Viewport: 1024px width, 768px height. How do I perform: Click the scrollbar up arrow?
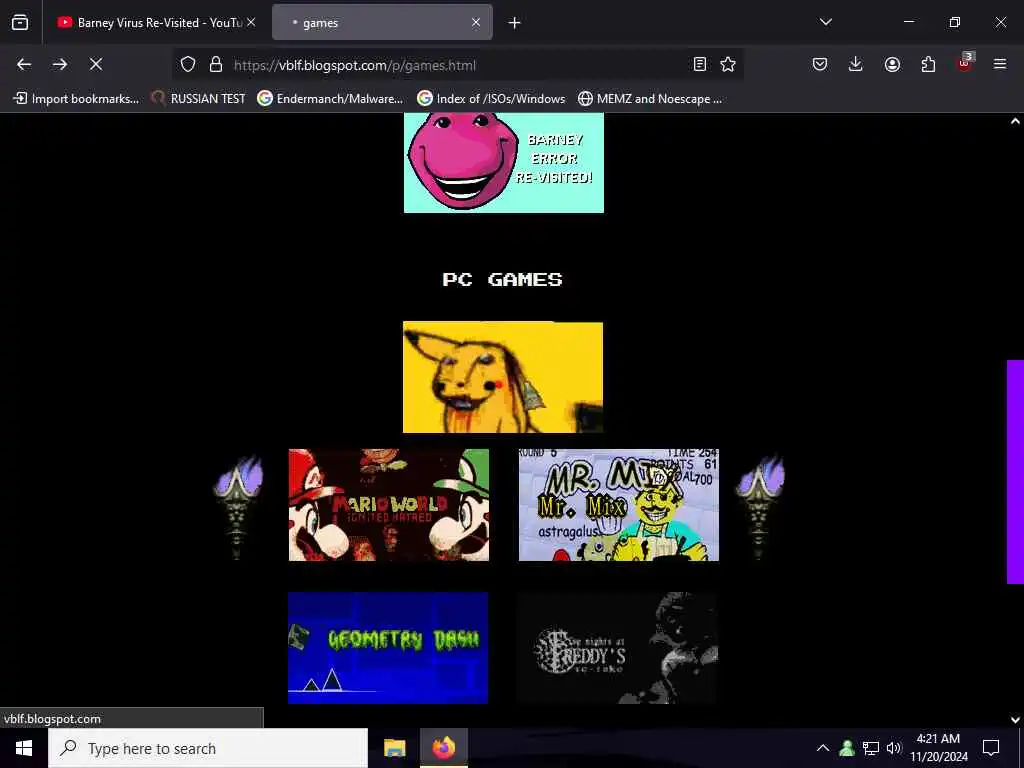click(x=1015, y=121)
